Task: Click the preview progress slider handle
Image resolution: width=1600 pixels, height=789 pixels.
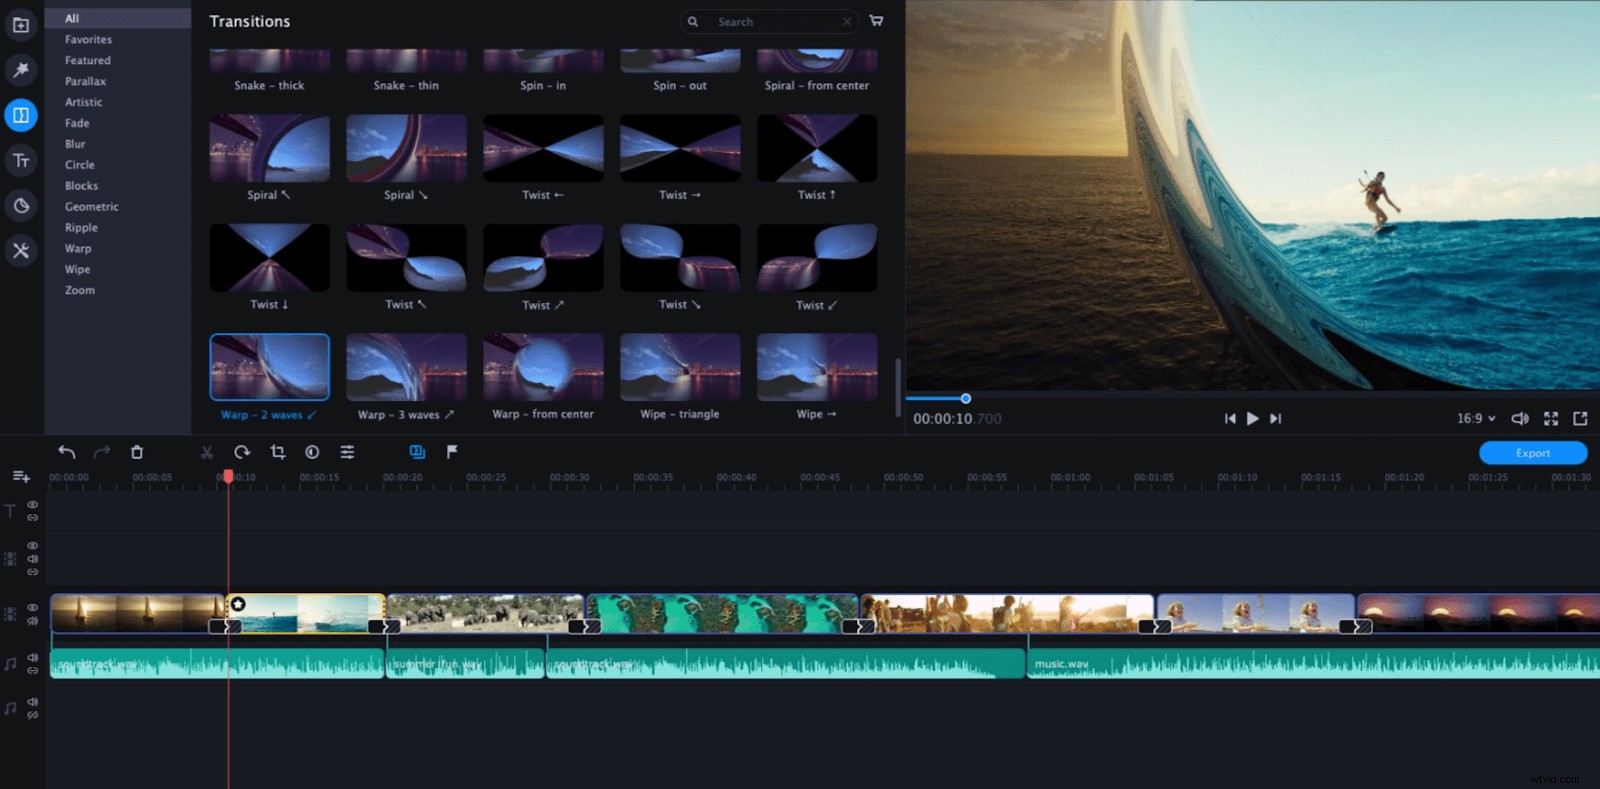Action: pyautogui.click(x=965, y=398)
